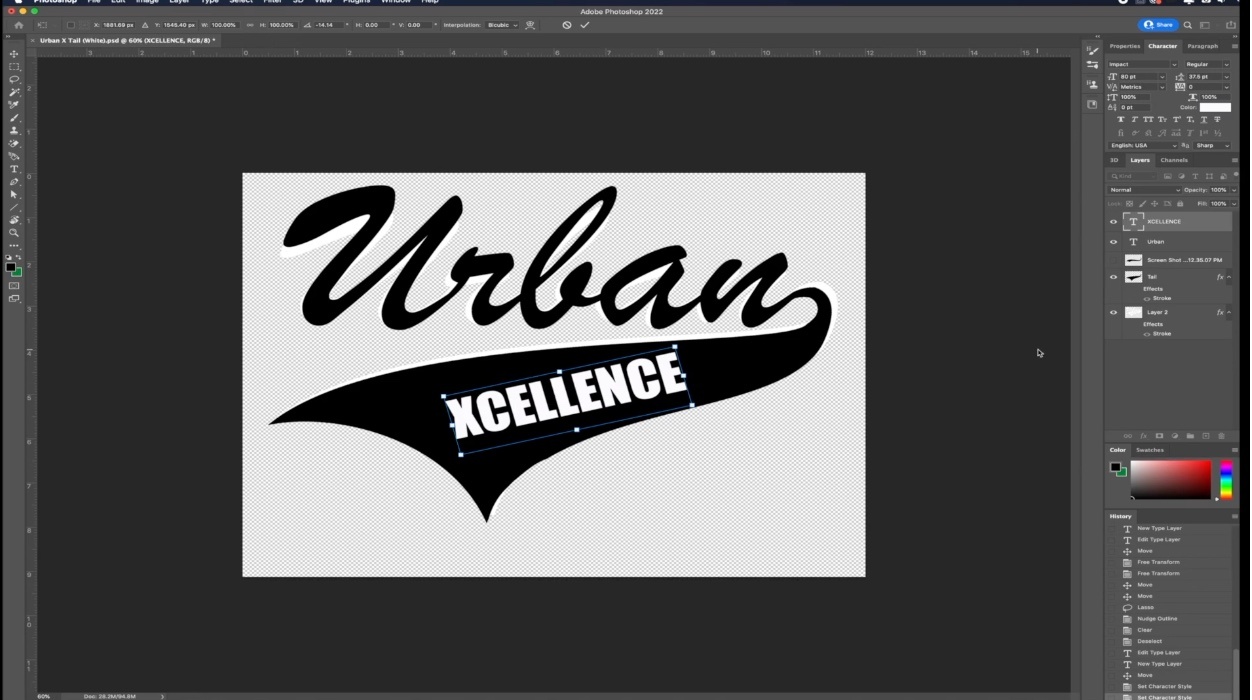Open the Normal blend mode dropdown
1252x700 pixels.
[1144, 190]
